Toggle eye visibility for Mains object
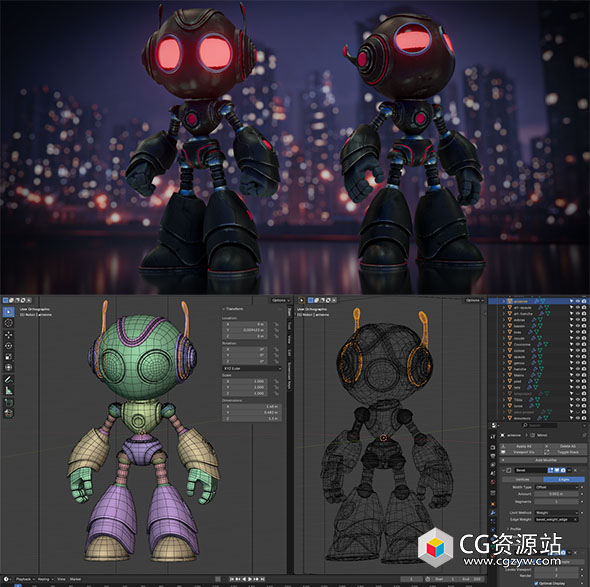 (x=578, y=375)
